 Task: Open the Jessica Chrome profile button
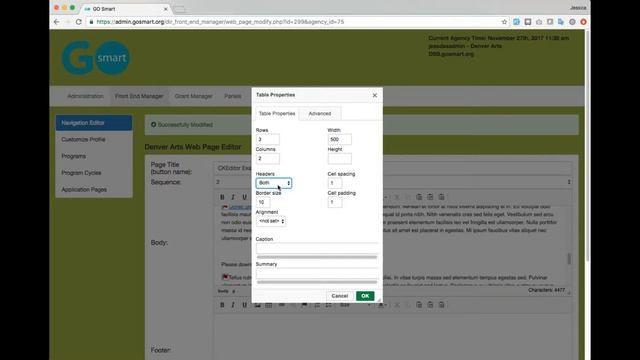(x=578, y=8)
